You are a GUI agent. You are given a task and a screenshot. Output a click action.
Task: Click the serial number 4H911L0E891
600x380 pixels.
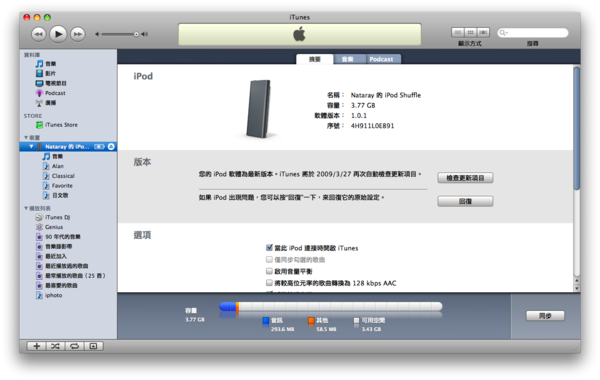pyautogui.click(x=372, y=126)
